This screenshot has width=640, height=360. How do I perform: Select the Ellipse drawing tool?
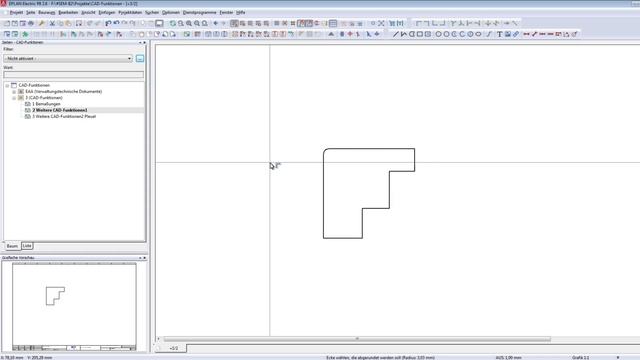click(478, 34)
